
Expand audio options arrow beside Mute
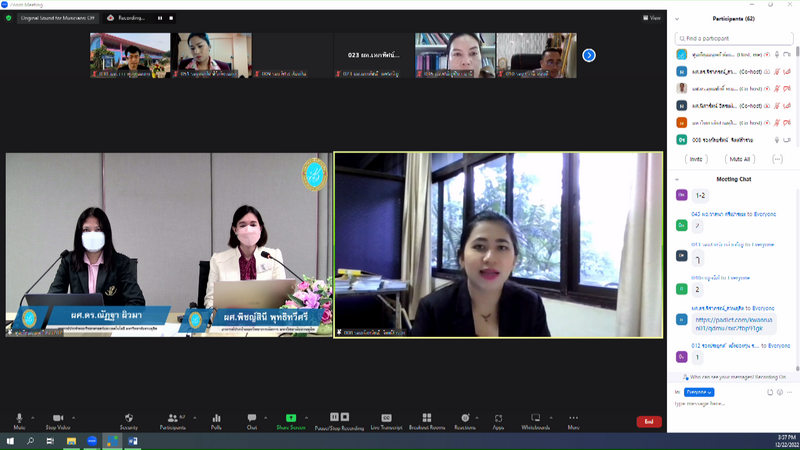(33, 418)
